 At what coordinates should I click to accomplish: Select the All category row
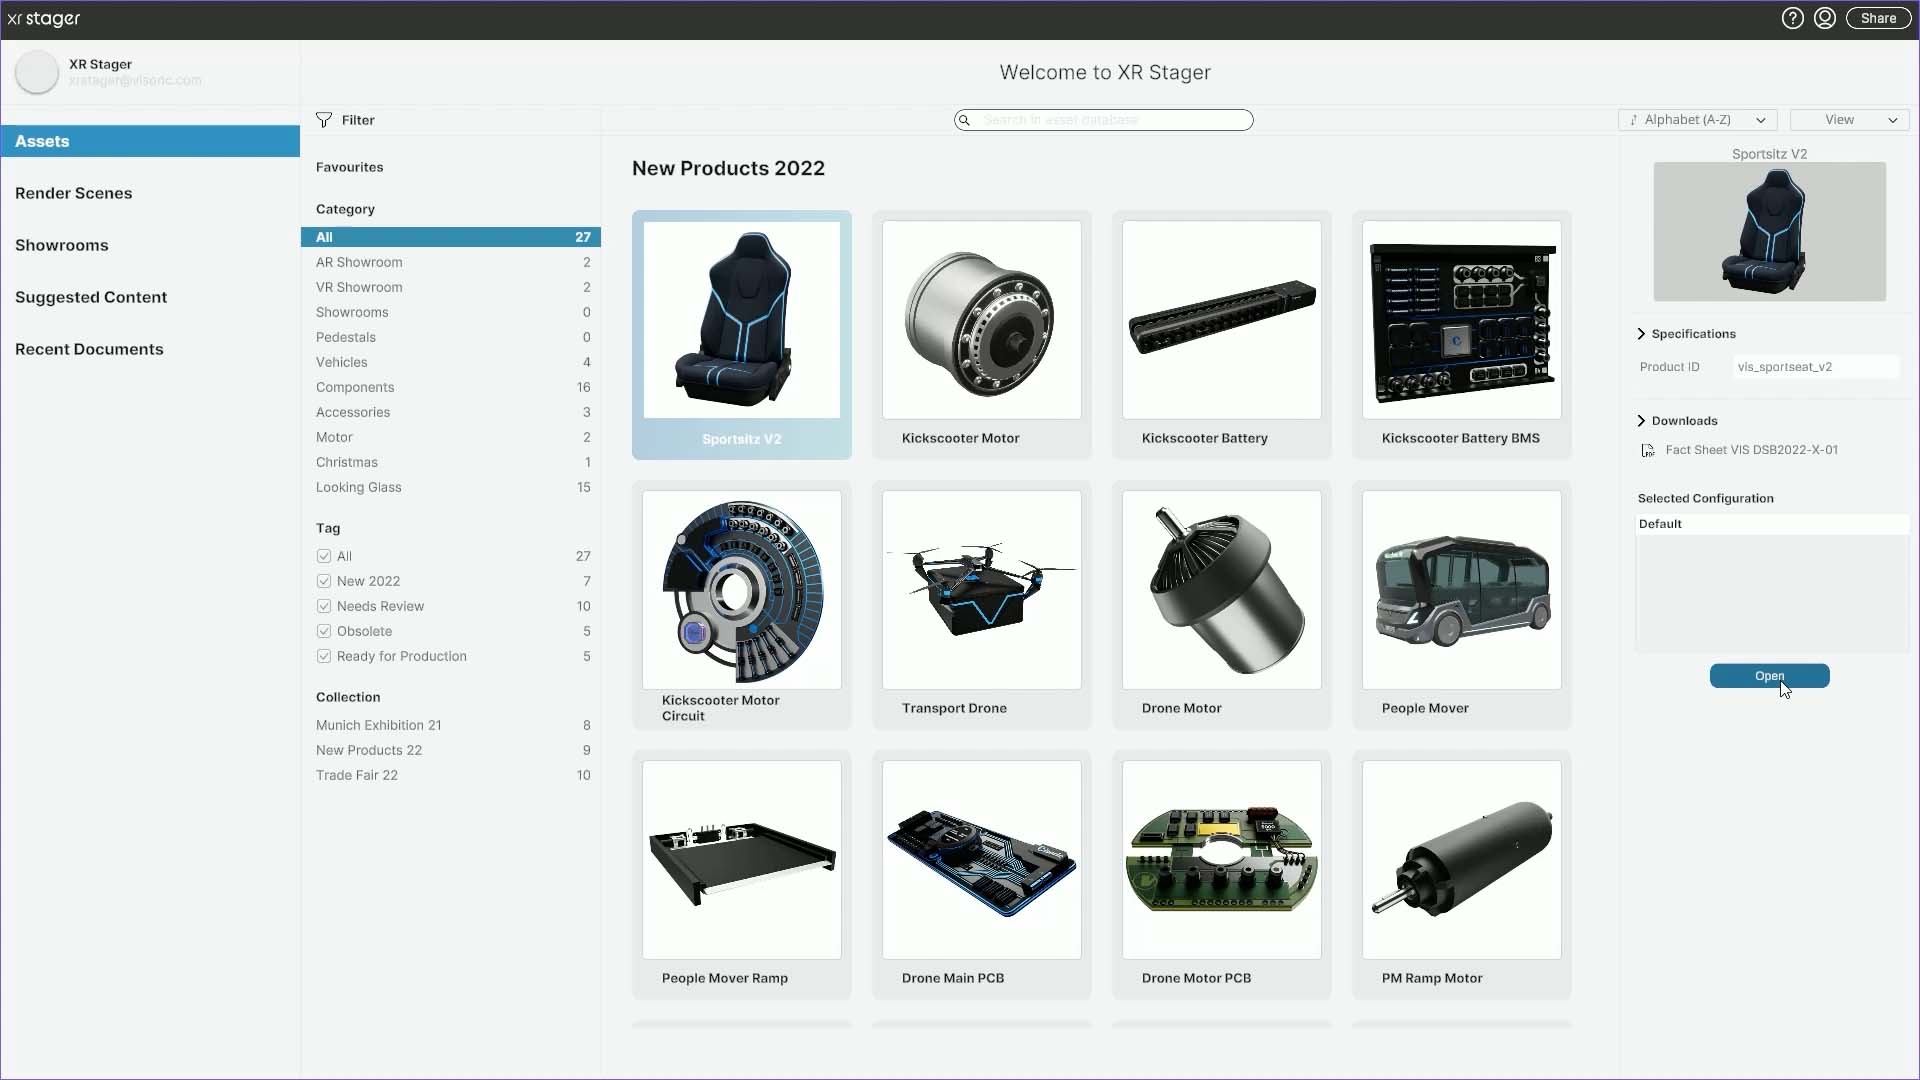451,237
